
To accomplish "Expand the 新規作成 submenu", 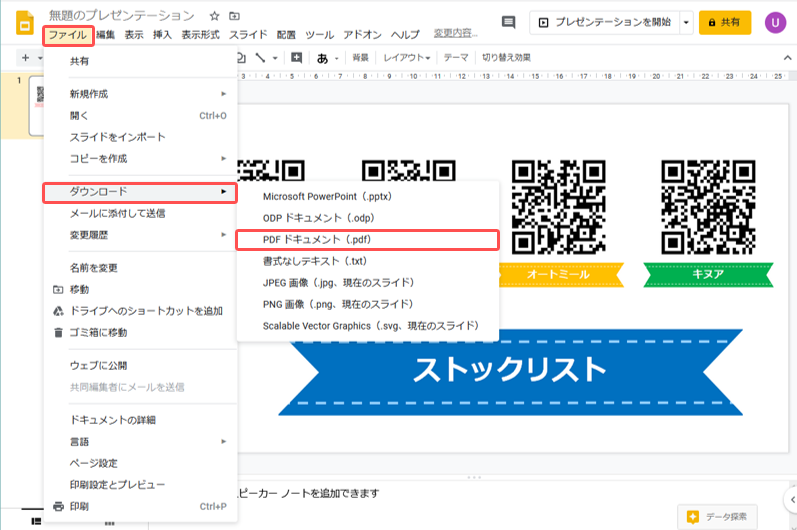I will pyautogui.click(x=140, y=94).
